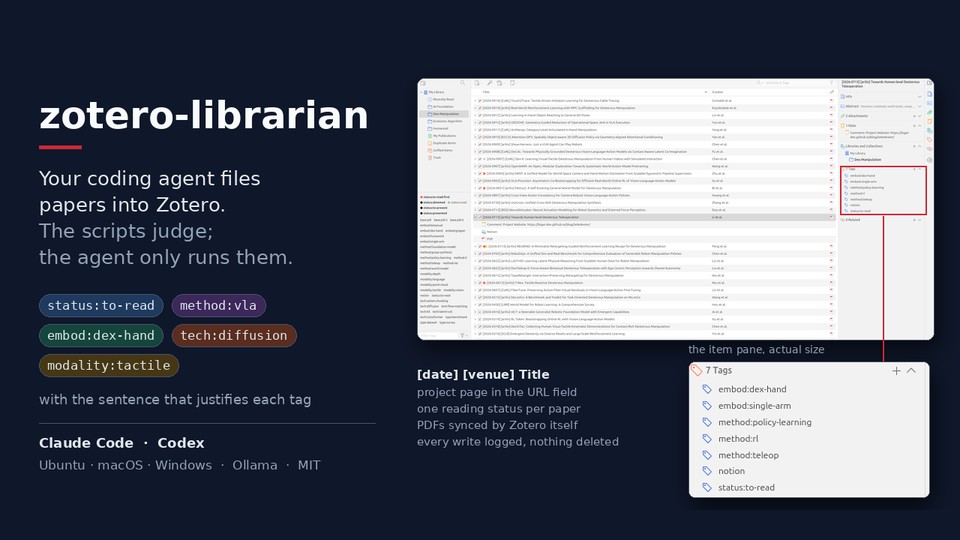Jump to Notes via yellow side navigation icon
This screenshot has width=960, height=540.
[929, 121]
